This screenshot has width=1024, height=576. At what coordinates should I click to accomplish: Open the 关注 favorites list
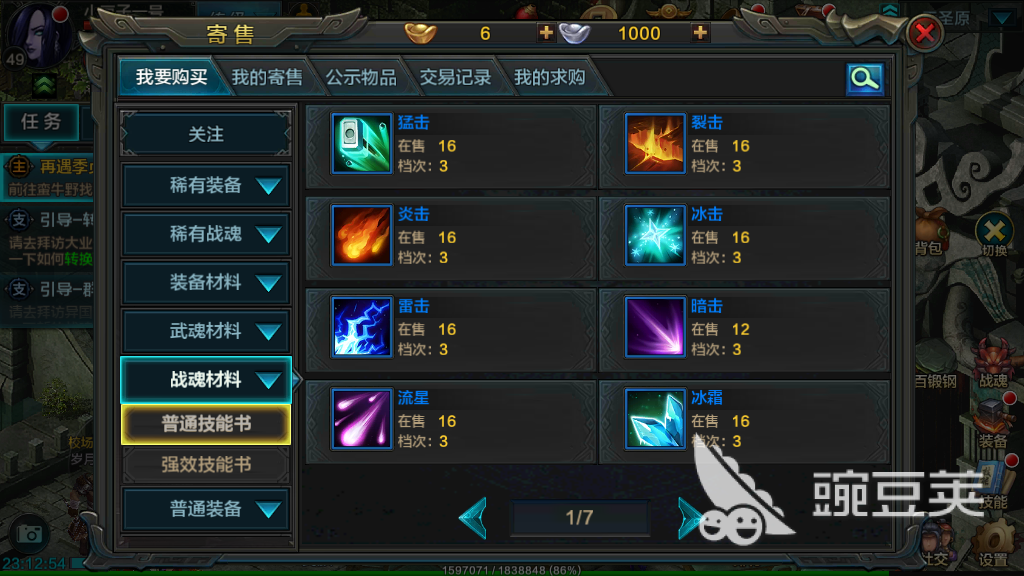pos(206,135)
